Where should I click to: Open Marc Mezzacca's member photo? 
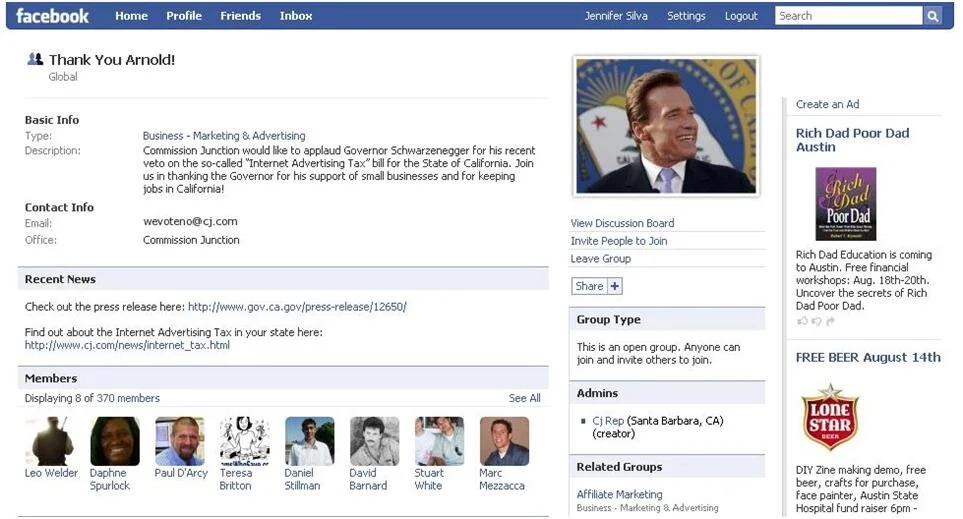pyautogui.click(x=504, y=441)
